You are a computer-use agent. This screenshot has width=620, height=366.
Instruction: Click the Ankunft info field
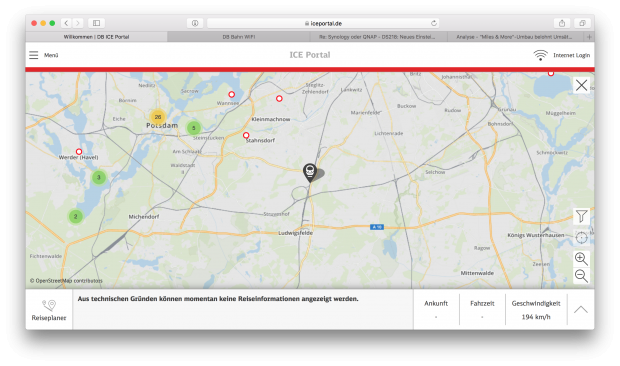[x=436, y=309]
